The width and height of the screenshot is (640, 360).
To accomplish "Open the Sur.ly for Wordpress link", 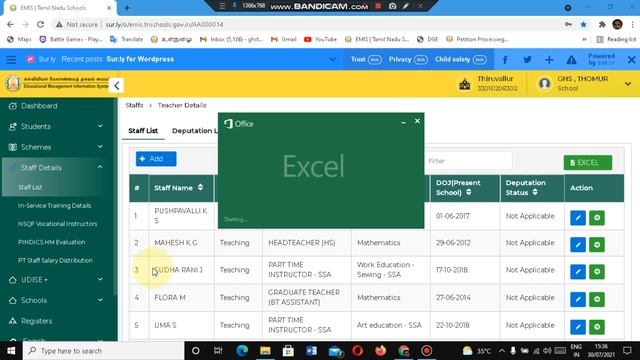I will [140, 59].
